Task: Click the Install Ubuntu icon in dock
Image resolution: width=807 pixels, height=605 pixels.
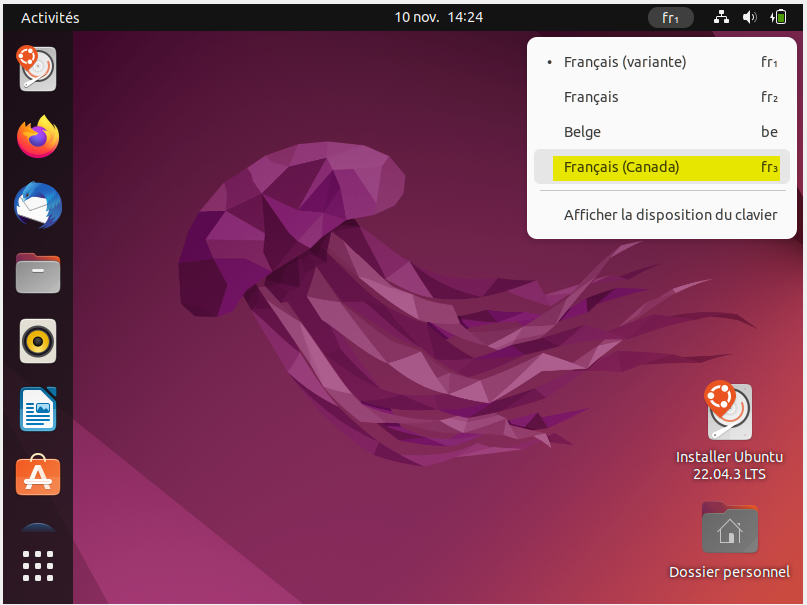Action: (38, 69)
